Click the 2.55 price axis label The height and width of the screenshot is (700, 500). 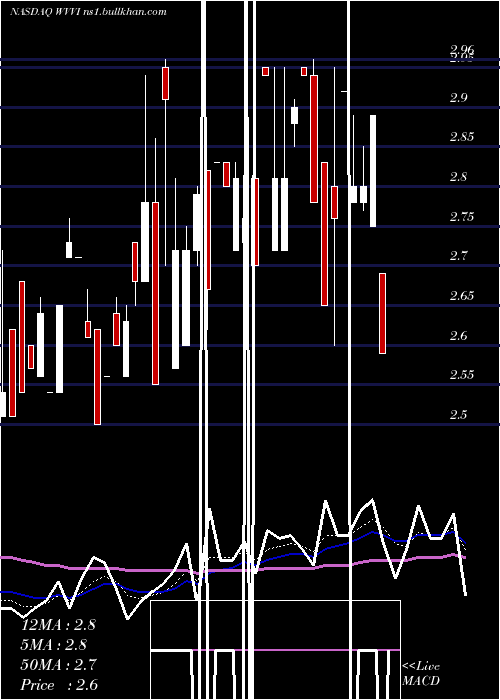(x=462, y=375)
